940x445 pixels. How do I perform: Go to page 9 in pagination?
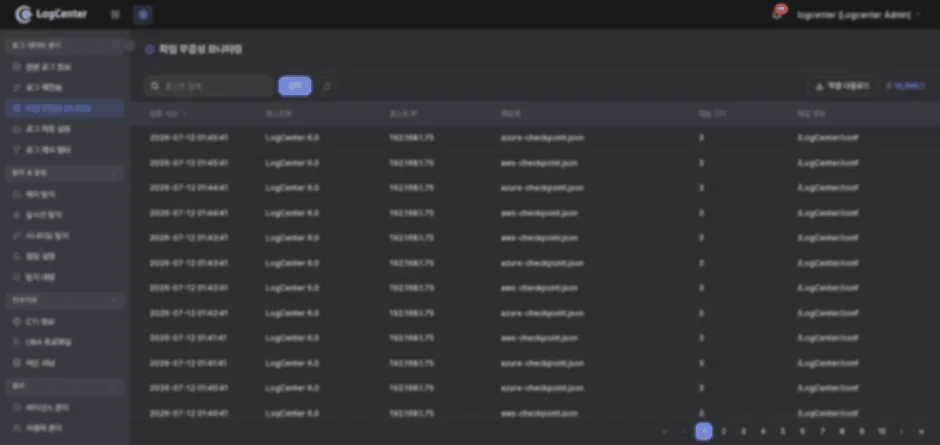[x=862, y=431]
